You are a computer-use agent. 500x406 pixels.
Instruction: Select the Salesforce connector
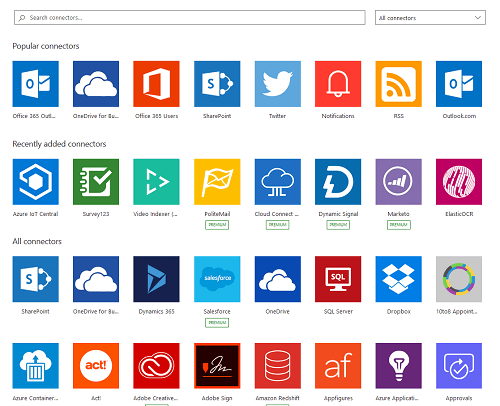(217, 279)
